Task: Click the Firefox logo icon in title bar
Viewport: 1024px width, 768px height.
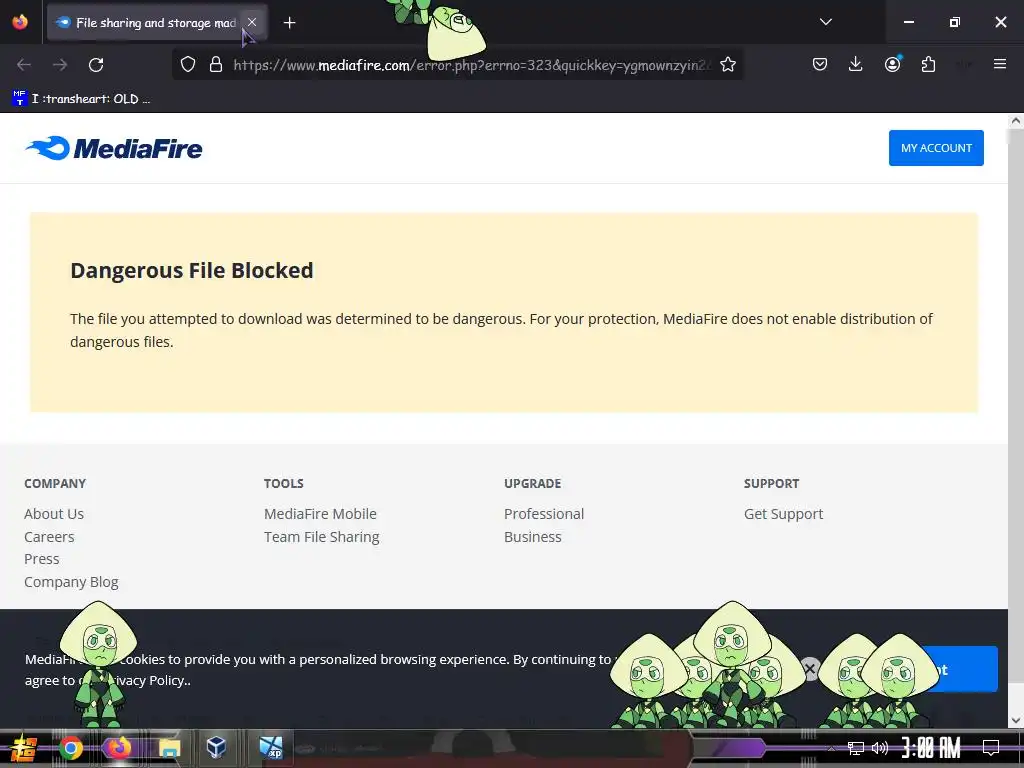Action: (x=20, y=22)
